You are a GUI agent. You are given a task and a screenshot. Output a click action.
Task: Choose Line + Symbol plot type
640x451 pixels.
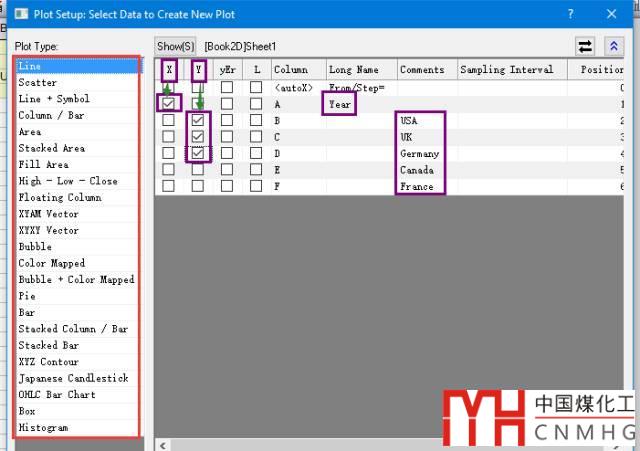tap(54, 99)
